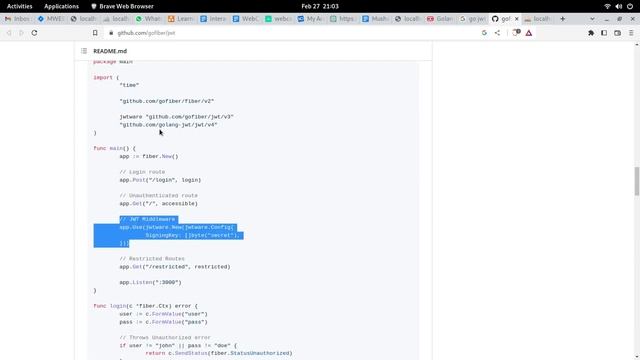Click the user := c.FormValue("user") line
The width and height of the screenshot is (640, 360).
pos(163,314)
